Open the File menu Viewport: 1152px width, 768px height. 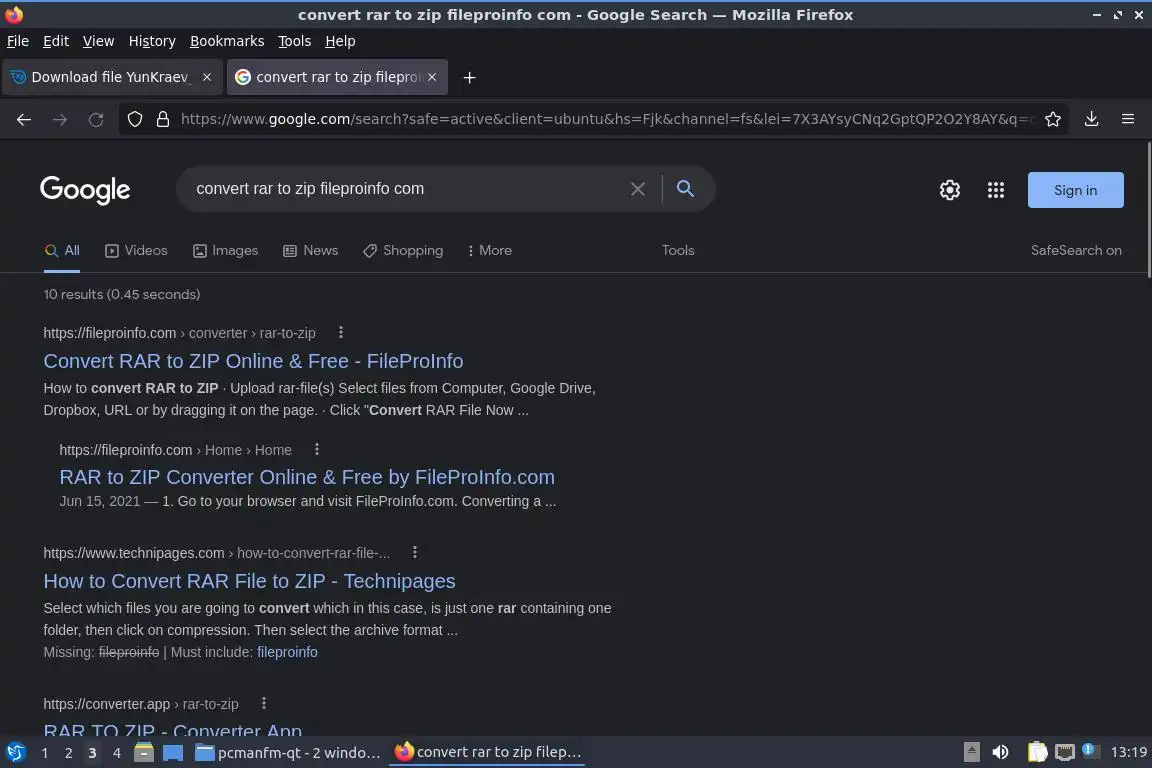click(x=18, y=41)
